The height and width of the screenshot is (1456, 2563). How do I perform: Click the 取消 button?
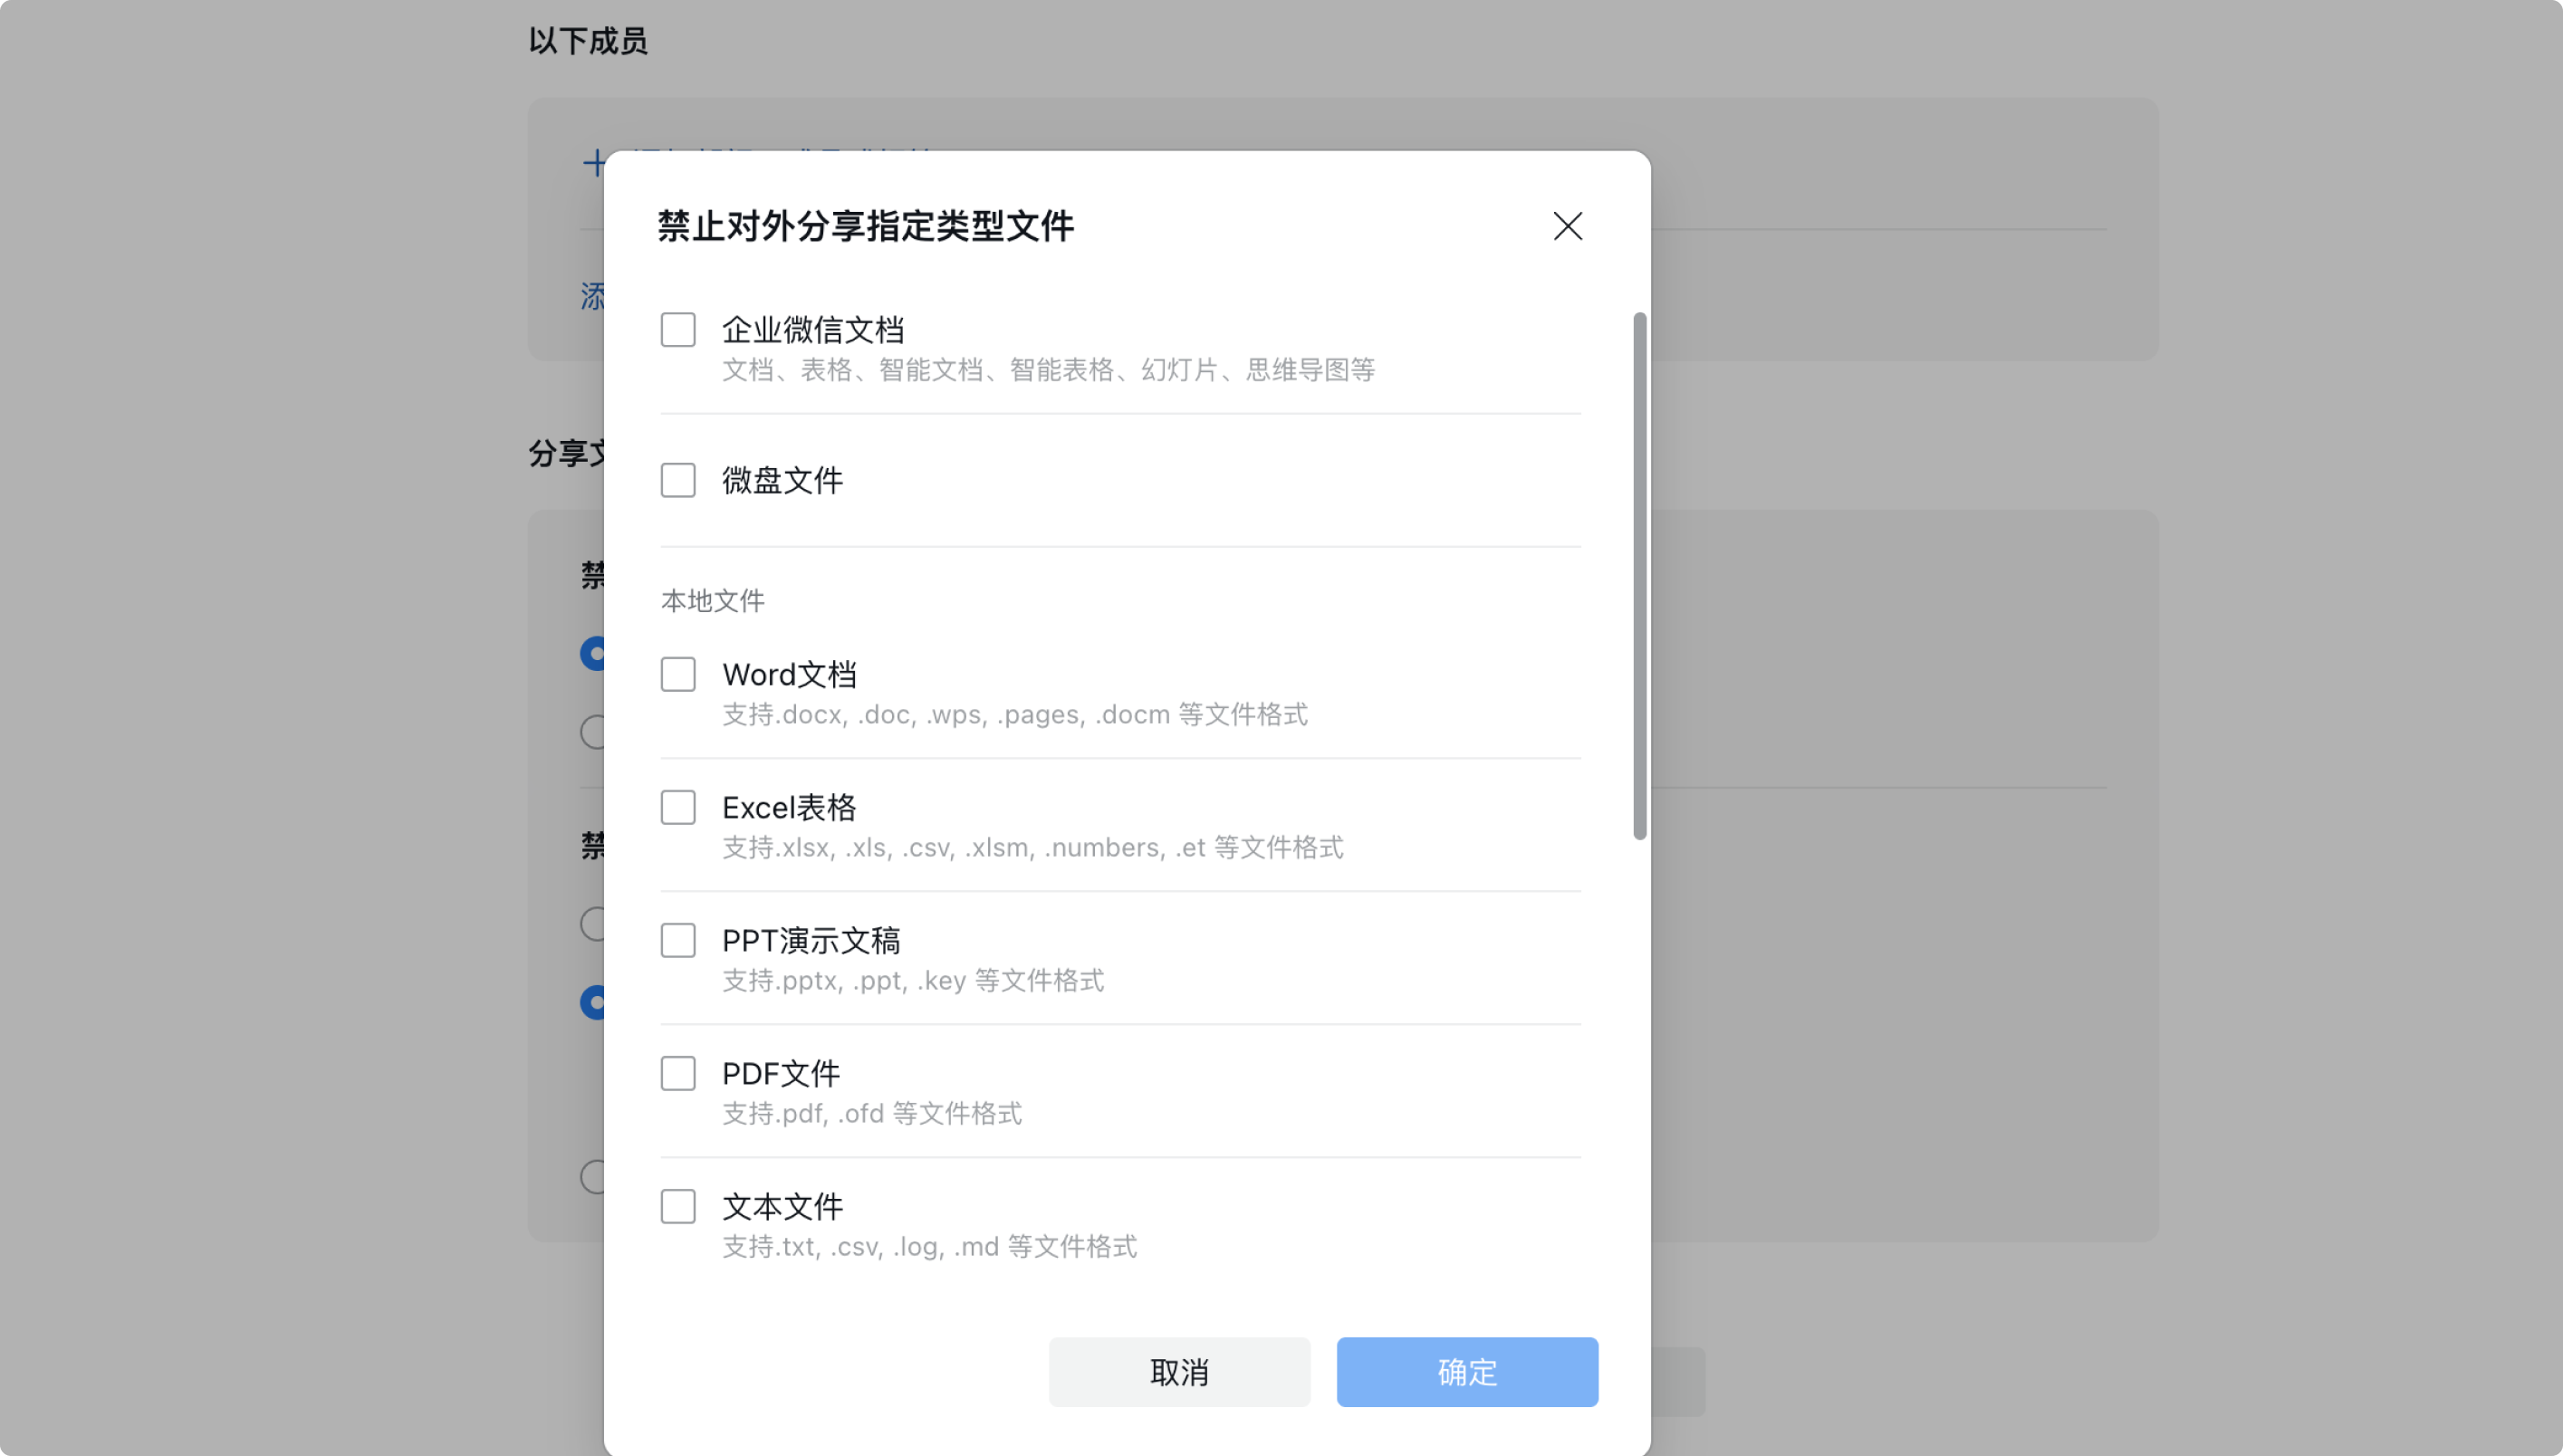tap(1179, 1372)
